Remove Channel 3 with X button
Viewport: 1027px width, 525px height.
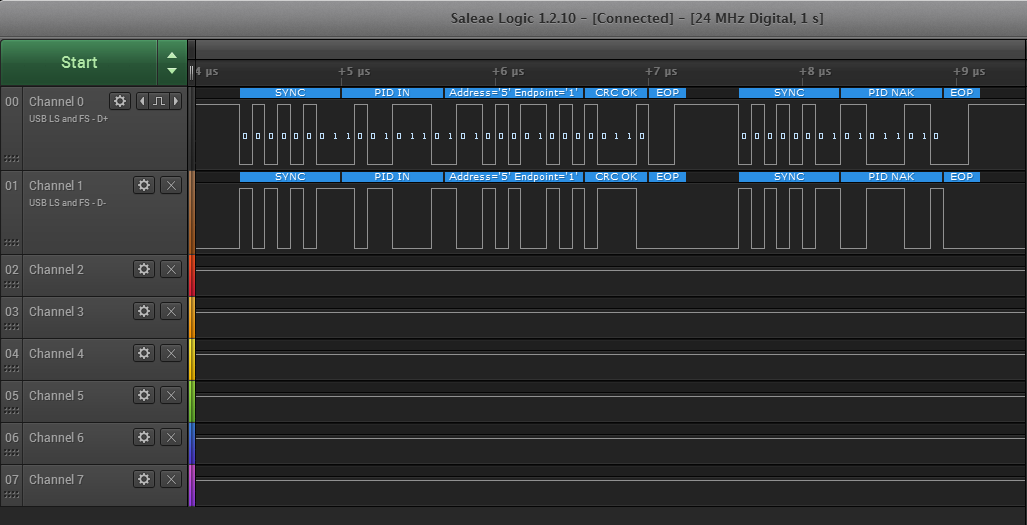[x=171, y=311]
